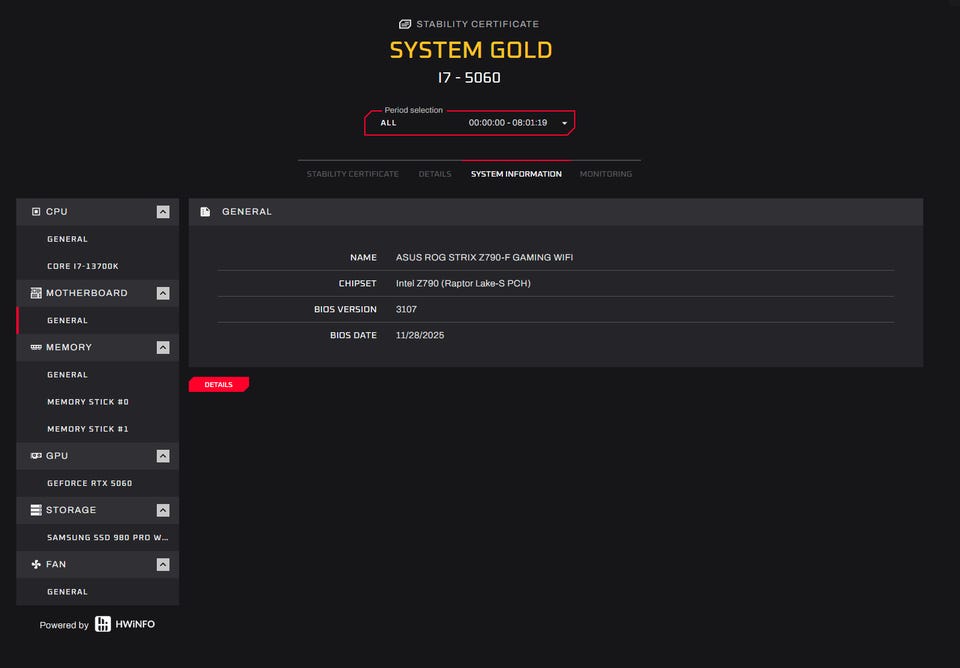The height and width of the screenshot is (668, 960).
Task: Select General under Motherboard
Action: pos(98,320)
